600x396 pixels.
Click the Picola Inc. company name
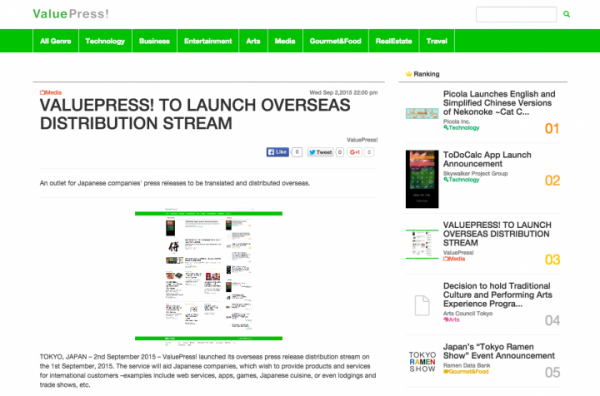456,122
